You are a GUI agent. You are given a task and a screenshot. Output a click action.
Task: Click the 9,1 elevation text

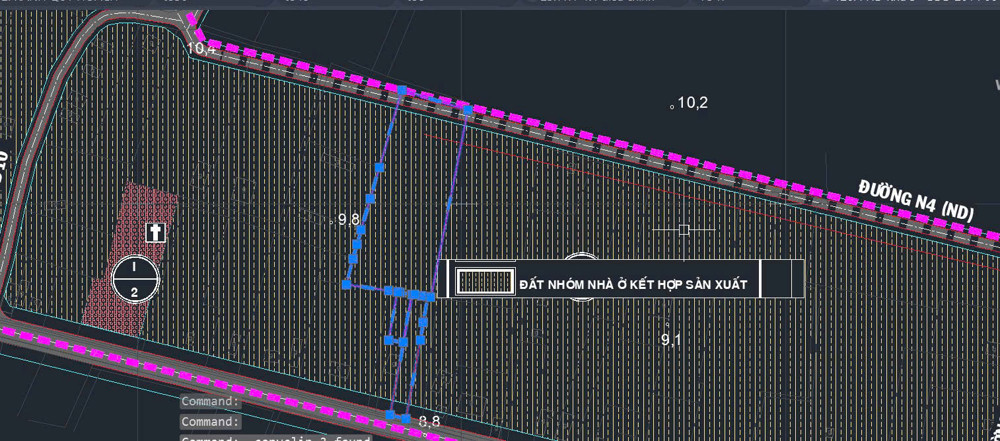point(671,340)
